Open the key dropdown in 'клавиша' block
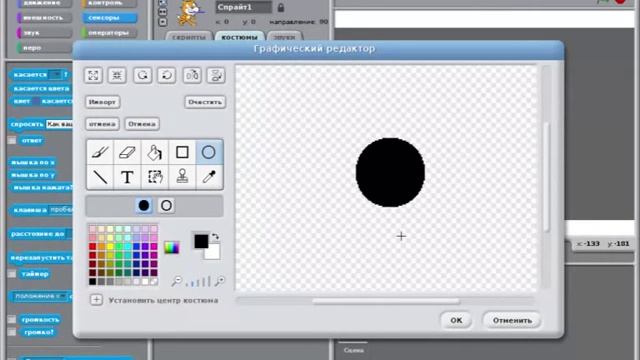 (61, 210)
